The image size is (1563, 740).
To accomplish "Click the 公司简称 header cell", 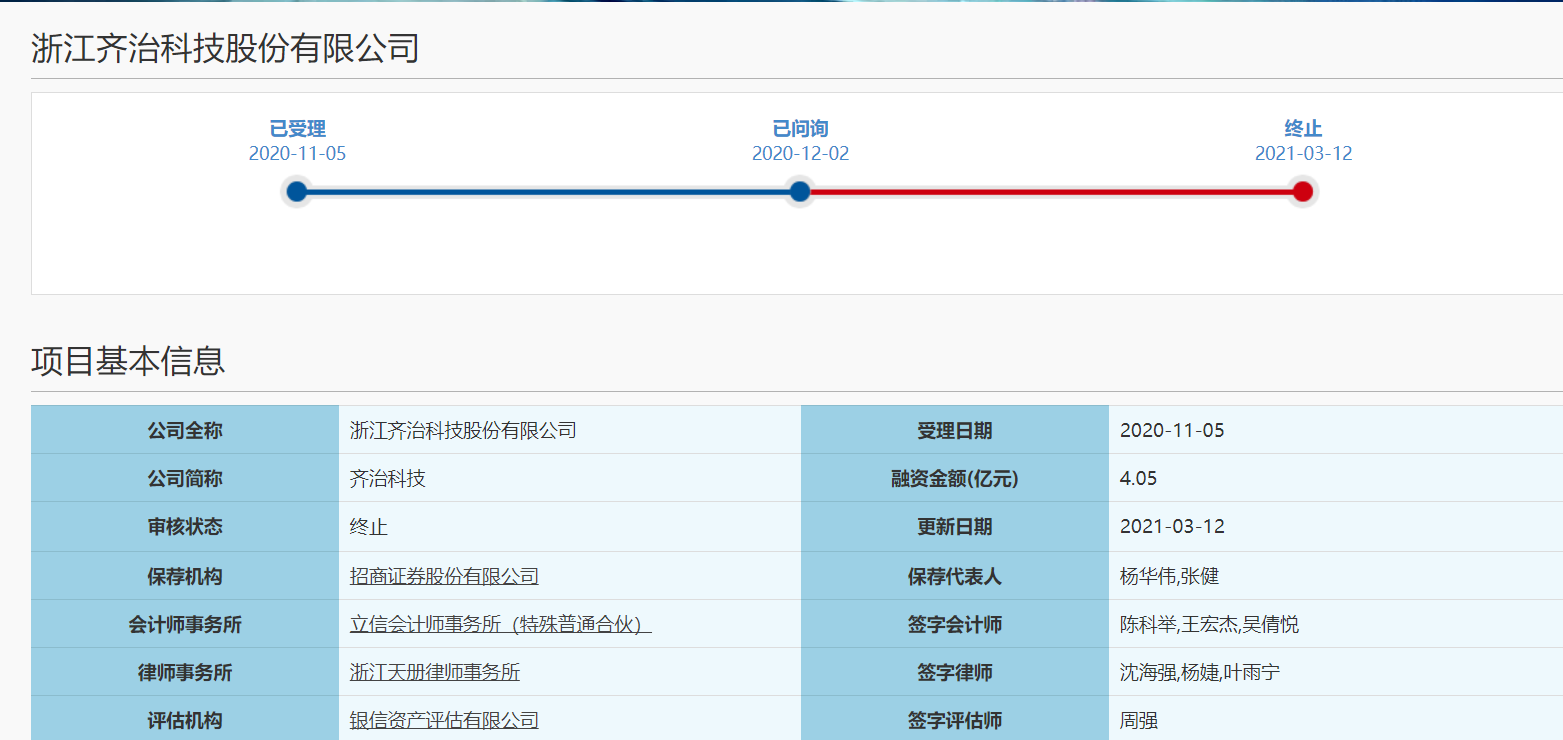I will (x=185, y=478).
